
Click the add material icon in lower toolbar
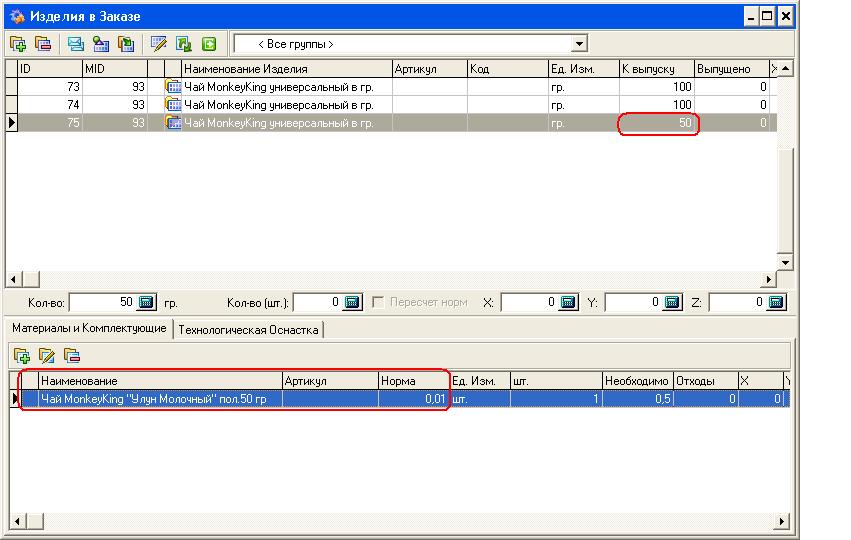click(21, 355)
